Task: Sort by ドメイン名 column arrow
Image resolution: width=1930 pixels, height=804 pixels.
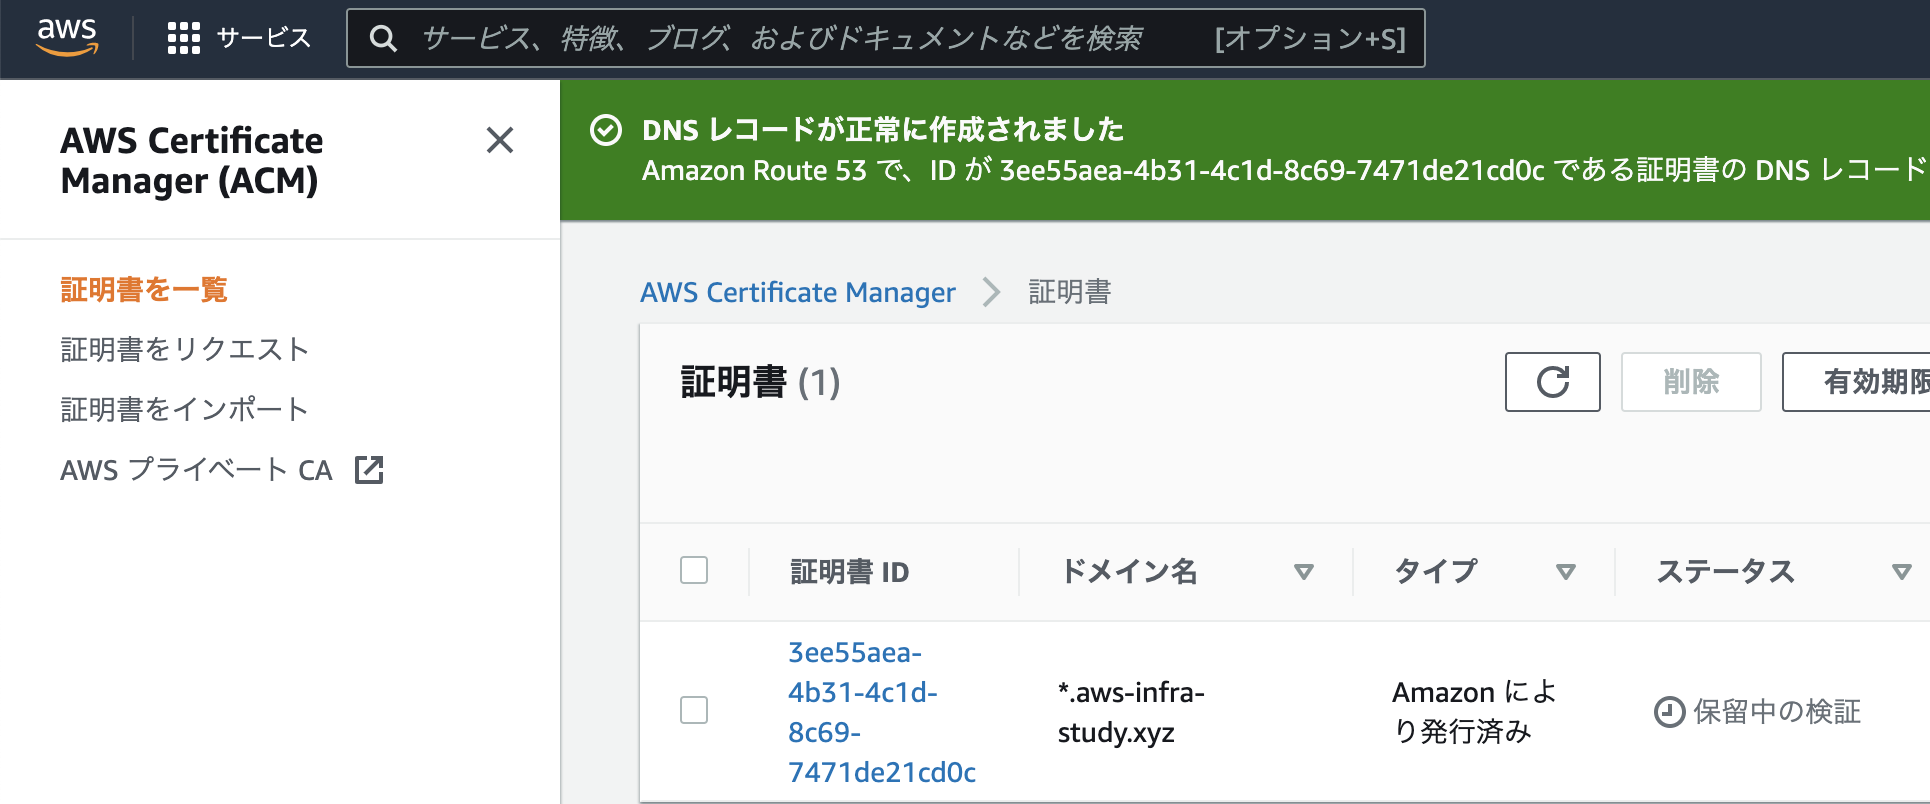Action: point(1303,572)
